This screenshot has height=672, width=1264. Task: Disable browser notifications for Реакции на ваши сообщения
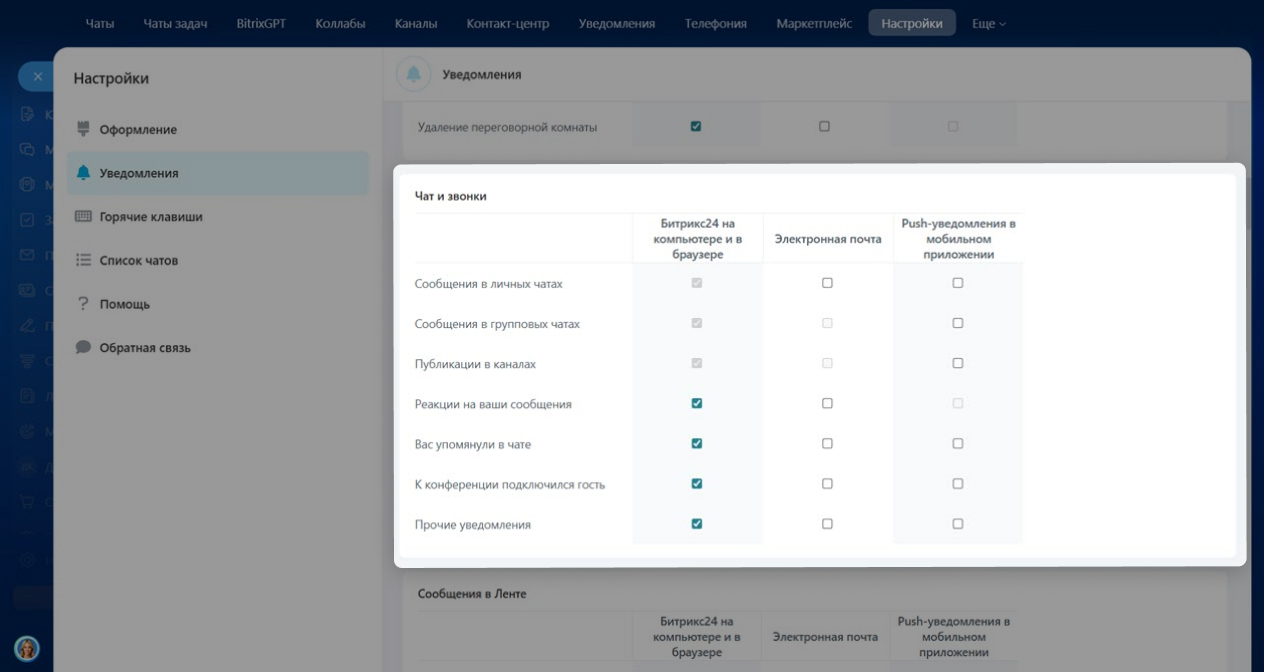coord(697,404)
